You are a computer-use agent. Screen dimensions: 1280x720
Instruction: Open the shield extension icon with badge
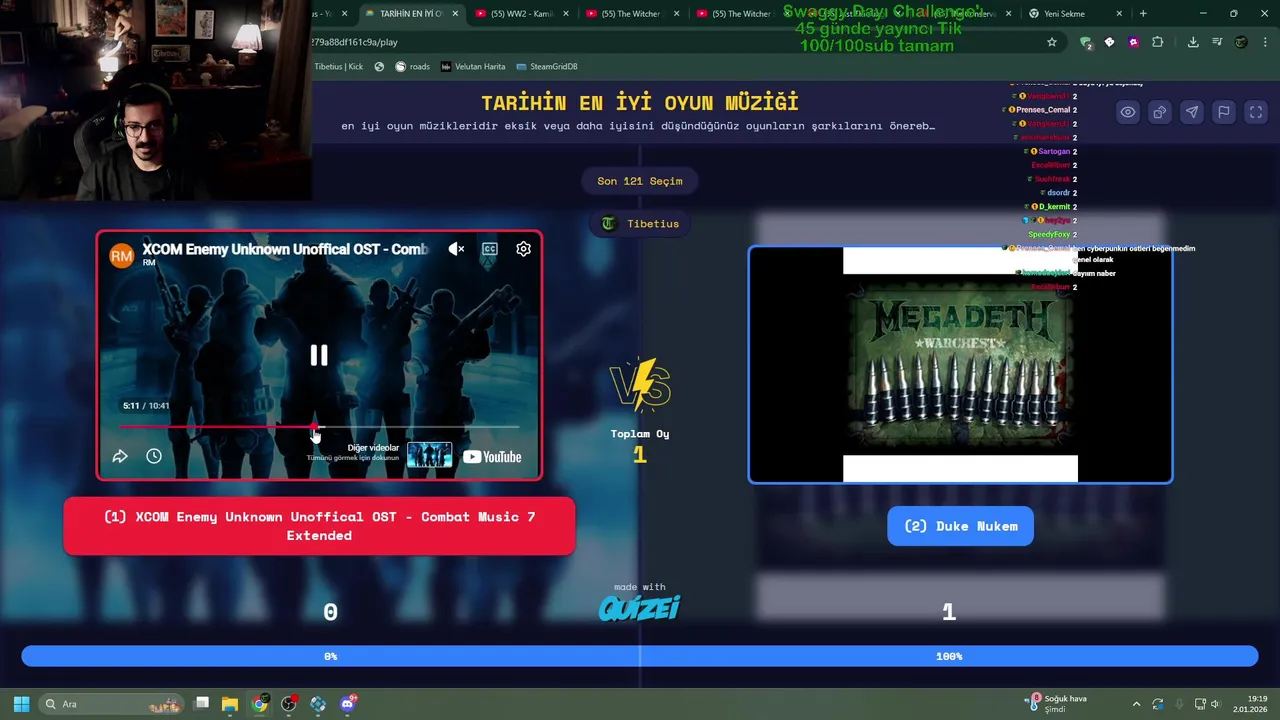(x=1086, y=42)
